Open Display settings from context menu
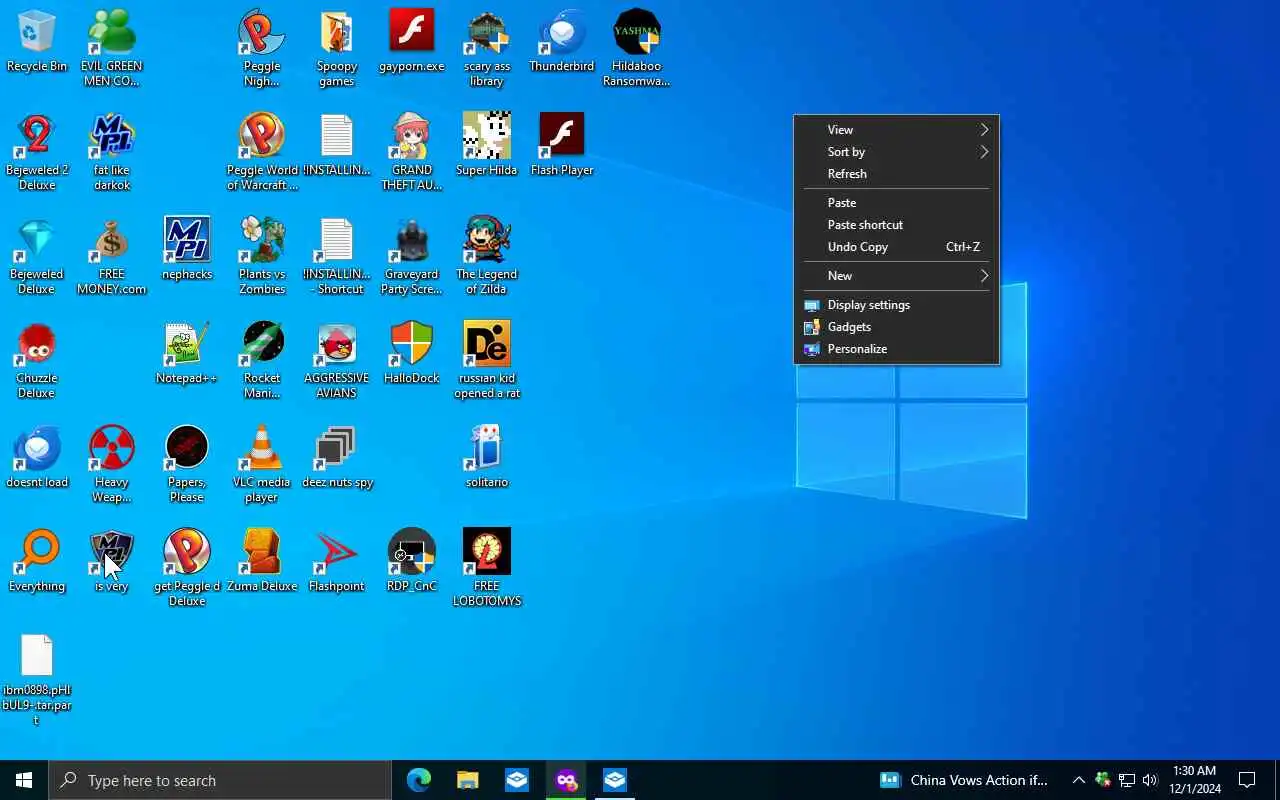The width and height of the screenshot is (1280, 800). 897,305
